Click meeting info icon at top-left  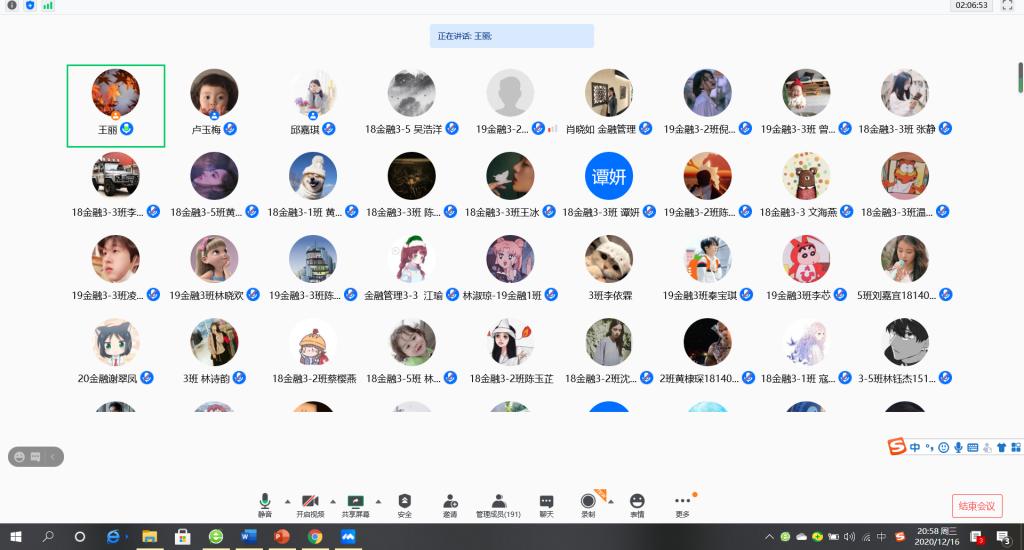(12, 5)
